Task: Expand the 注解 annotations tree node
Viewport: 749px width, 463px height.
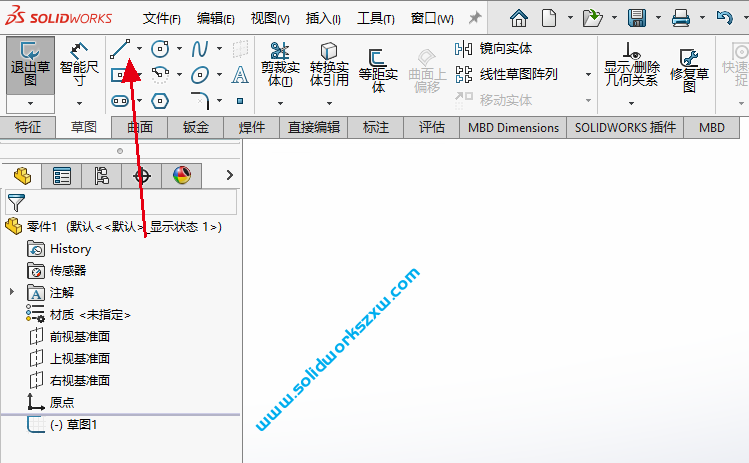Action: 12,292
